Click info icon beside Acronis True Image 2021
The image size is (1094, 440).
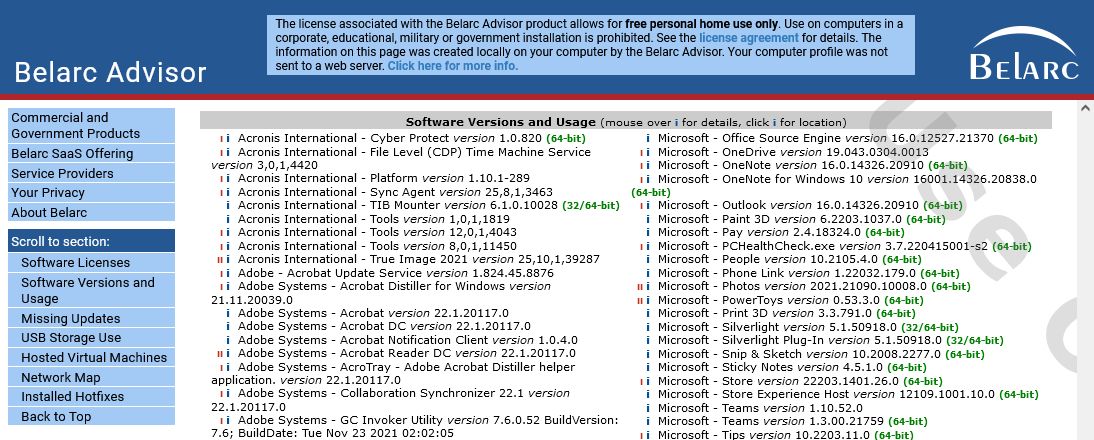tap(227, 259)
